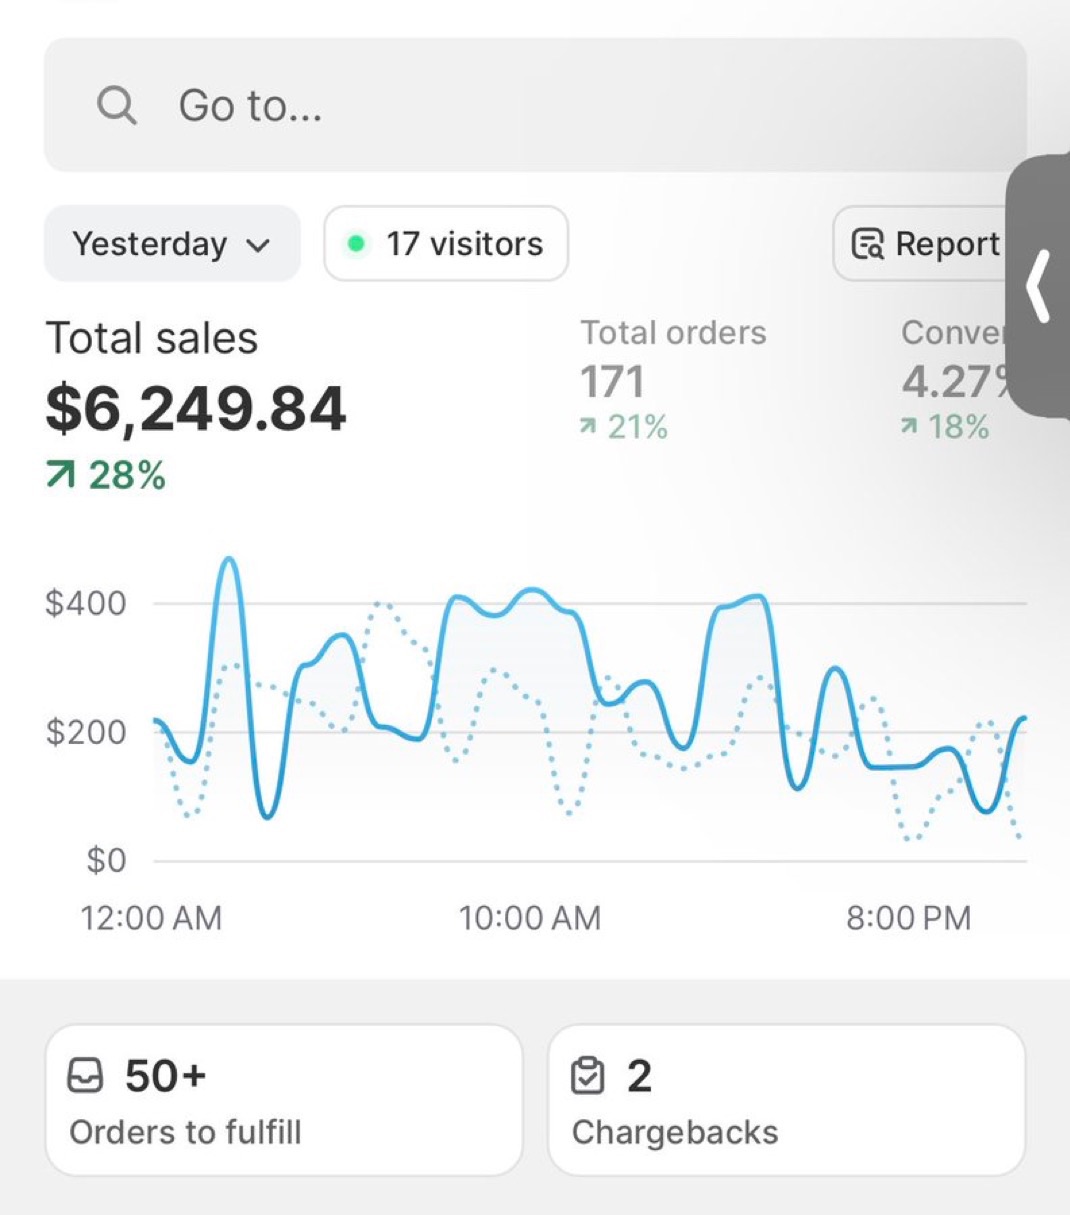Viewport: 1070px width, 1215px height.
Task: Click the 18% conversion increase indicator
Action: [945, 427]
